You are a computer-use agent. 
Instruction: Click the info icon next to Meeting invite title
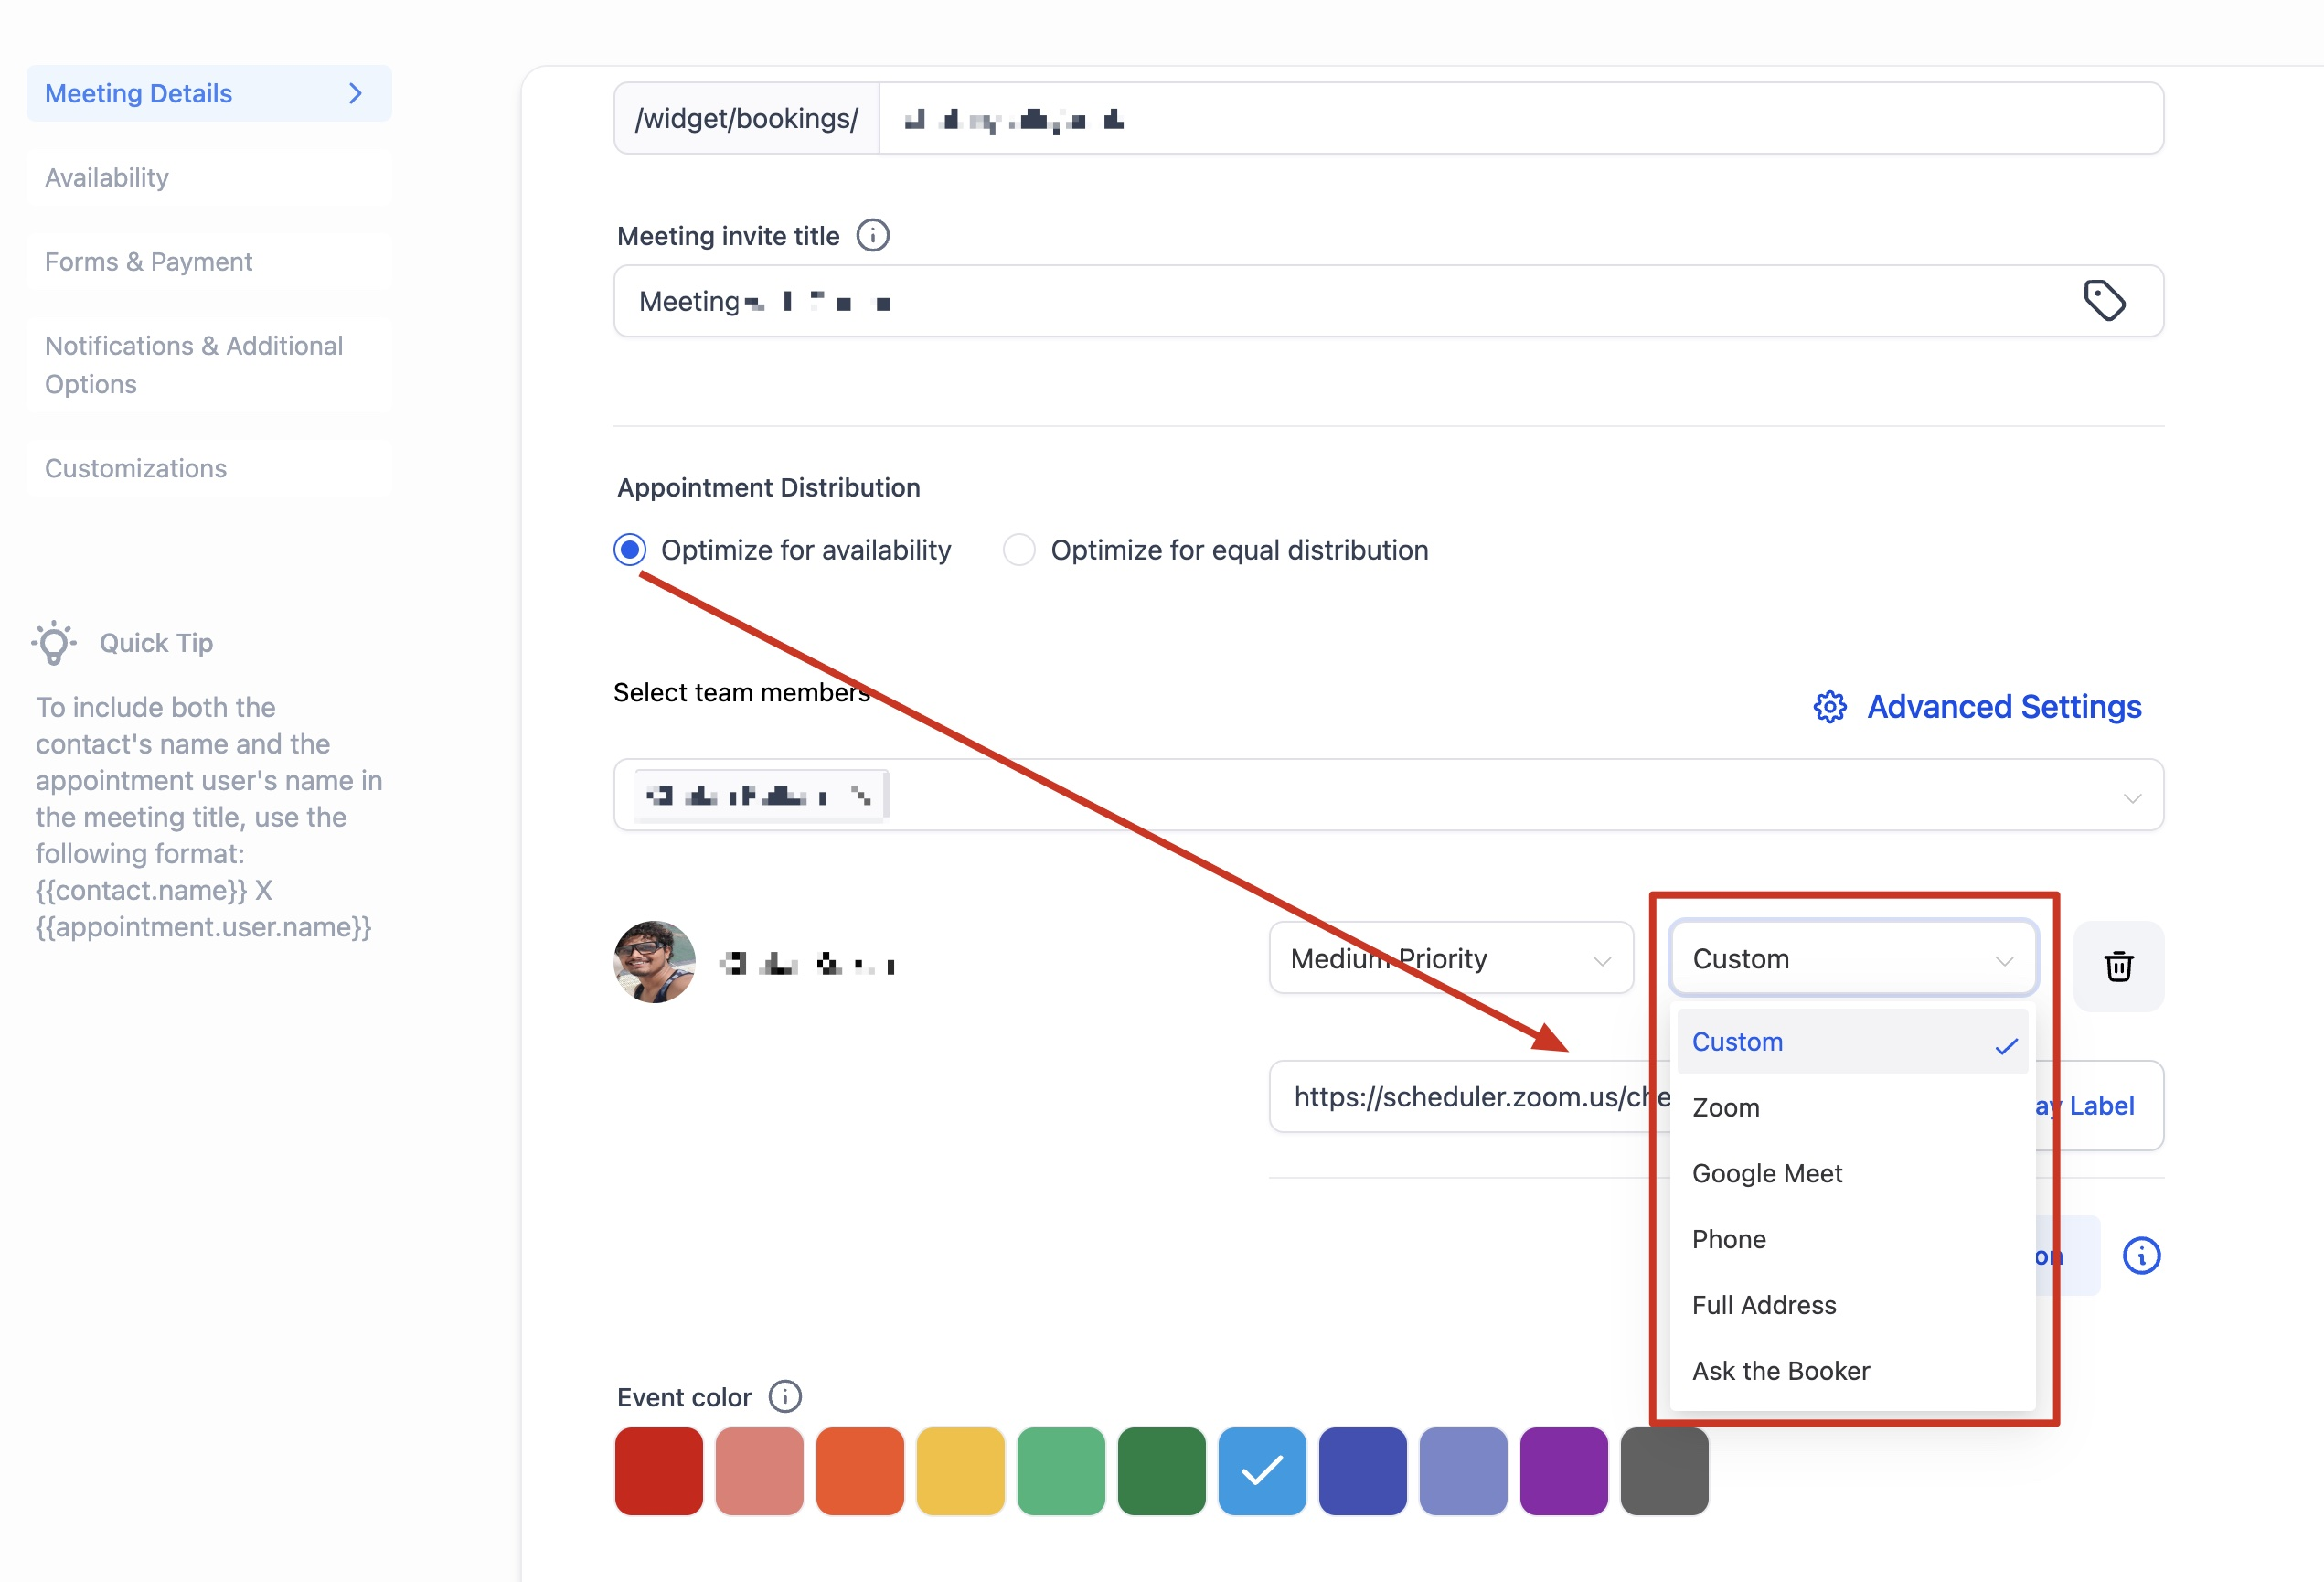pos(872,235)
